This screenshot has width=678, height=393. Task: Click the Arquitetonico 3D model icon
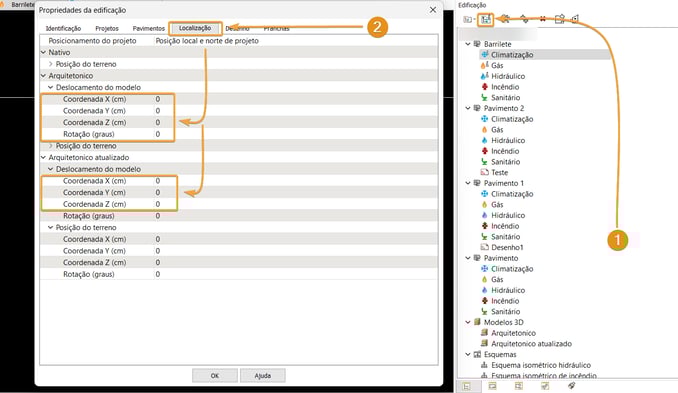(485, 333)
